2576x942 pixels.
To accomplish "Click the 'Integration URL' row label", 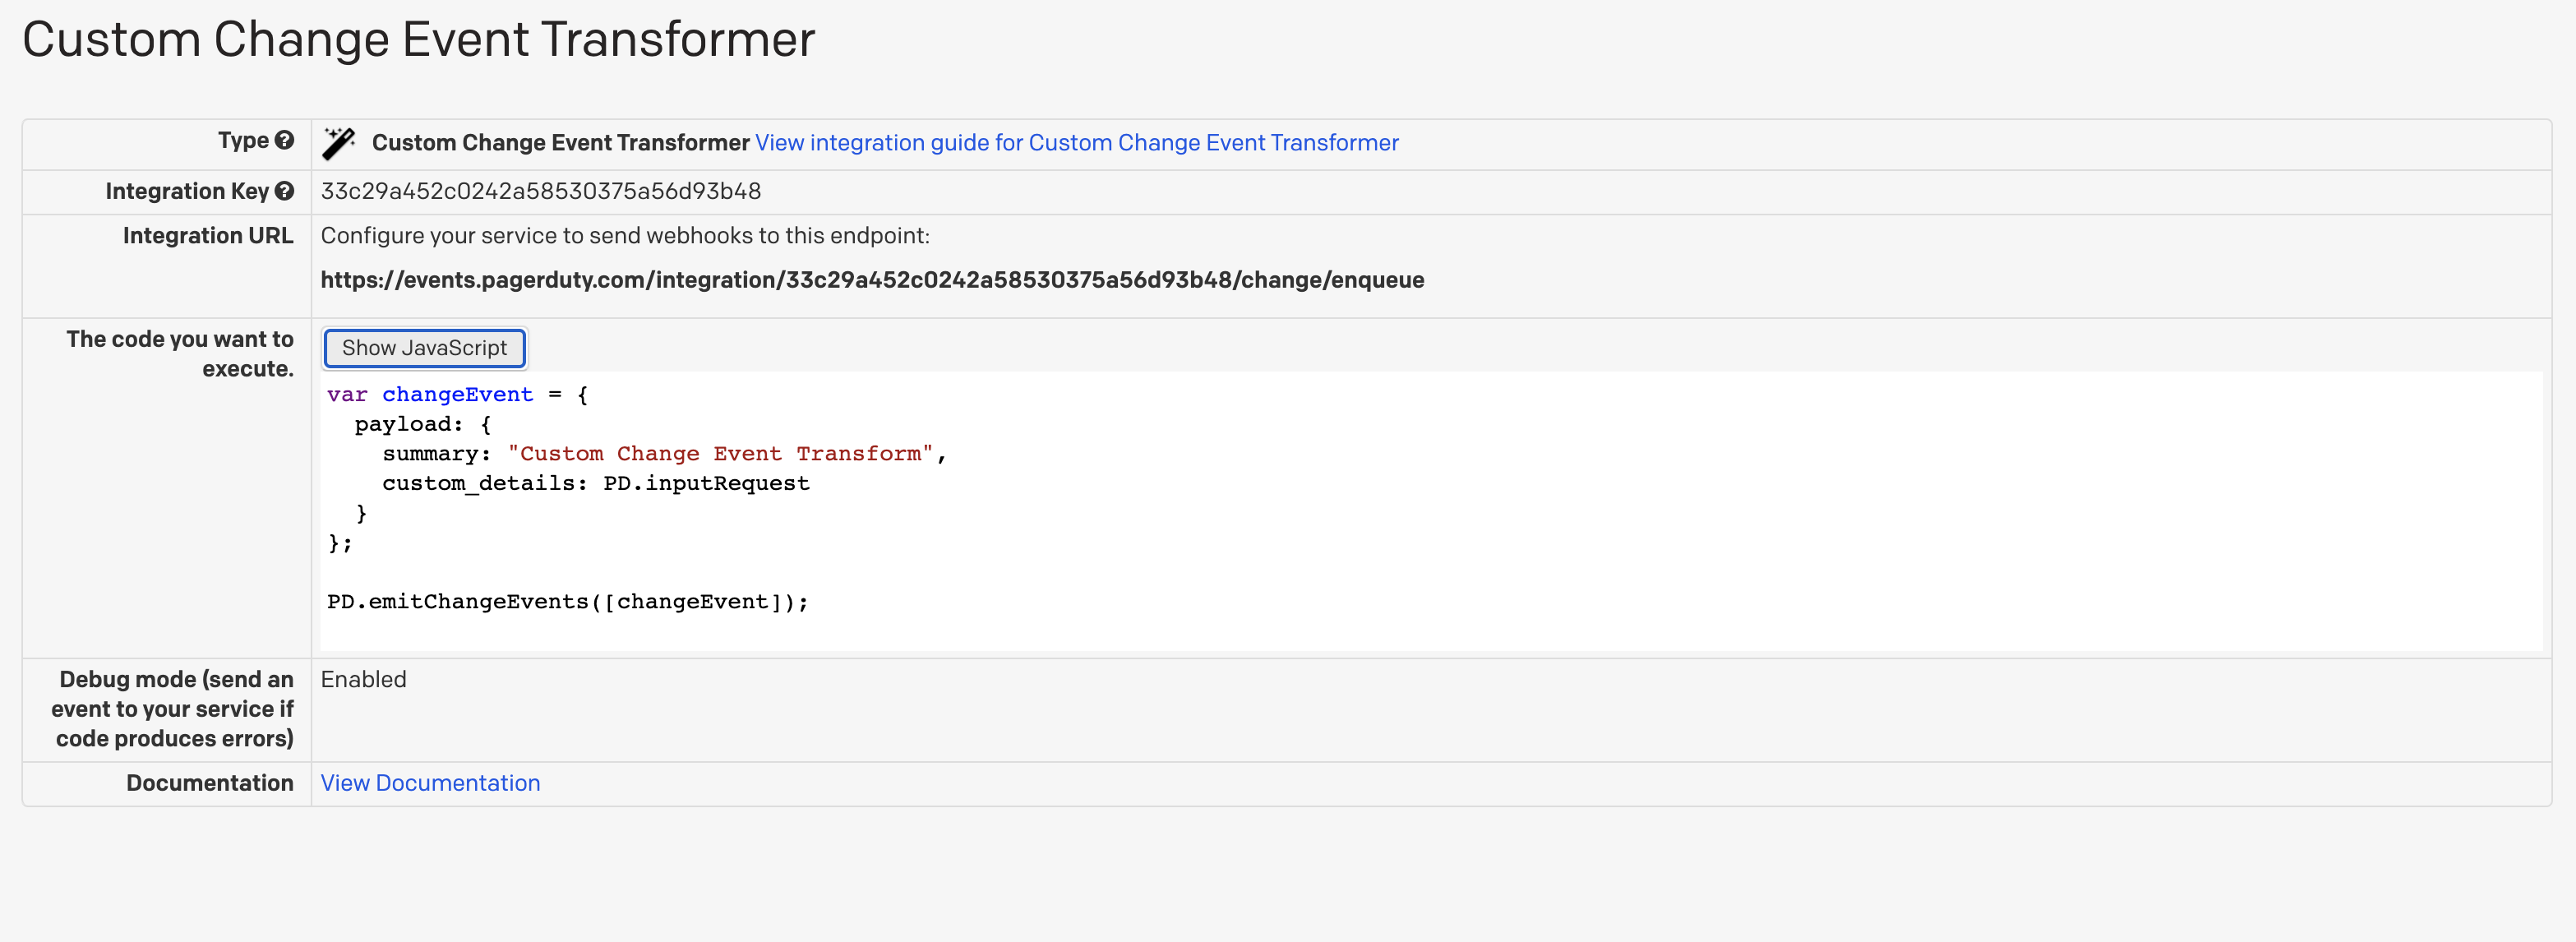I will pos(208,236).
